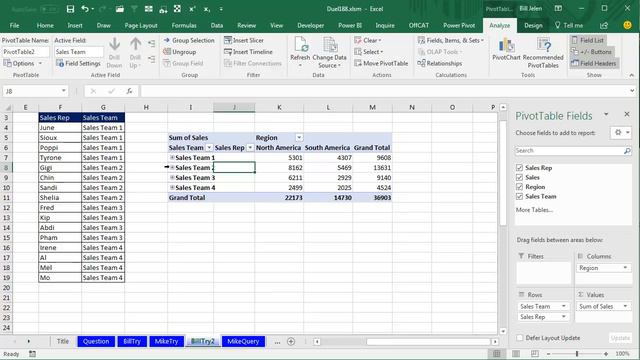This screenshot has width=640, height=360.
Task: Expand Sales Team 1 row in pivot
Action: tap(172, 157)
